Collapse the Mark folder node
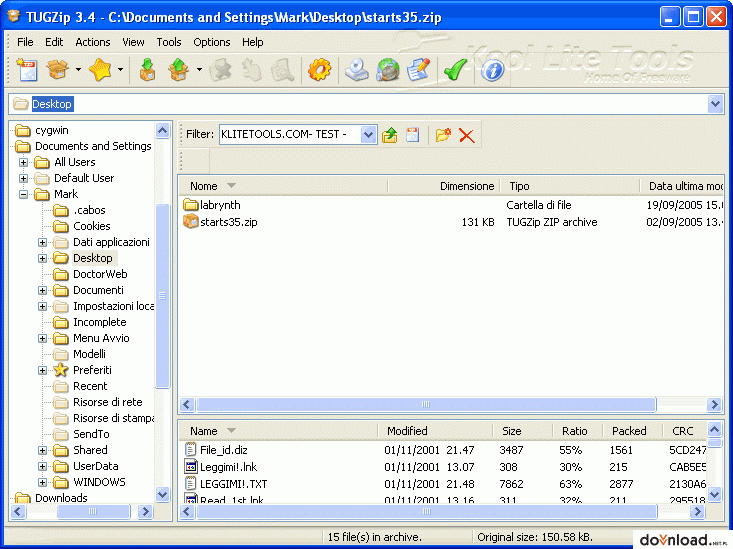 point(23,195)
